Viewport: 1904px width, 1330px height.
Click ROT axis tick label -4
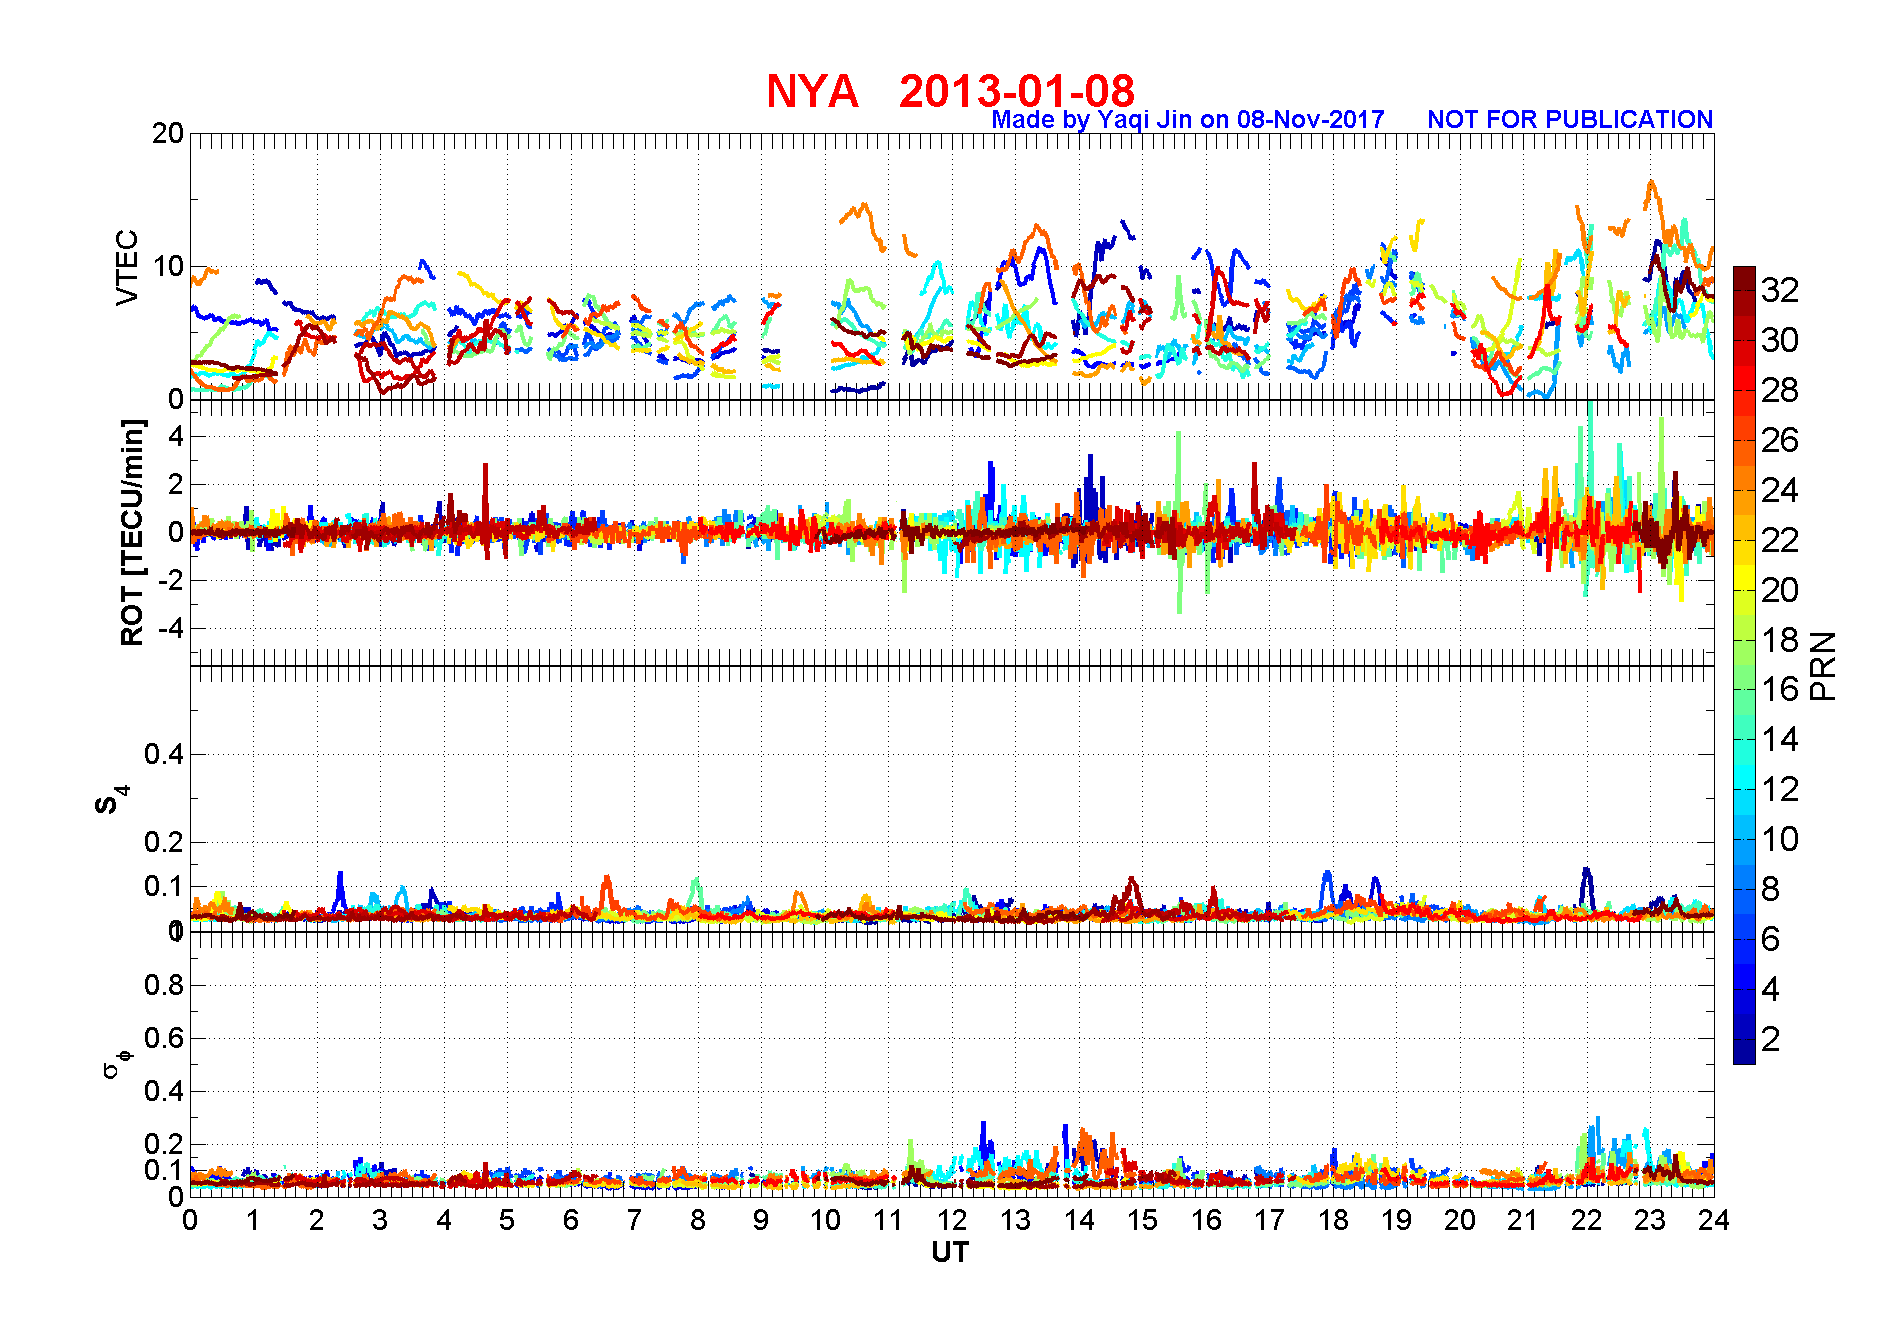172,628
